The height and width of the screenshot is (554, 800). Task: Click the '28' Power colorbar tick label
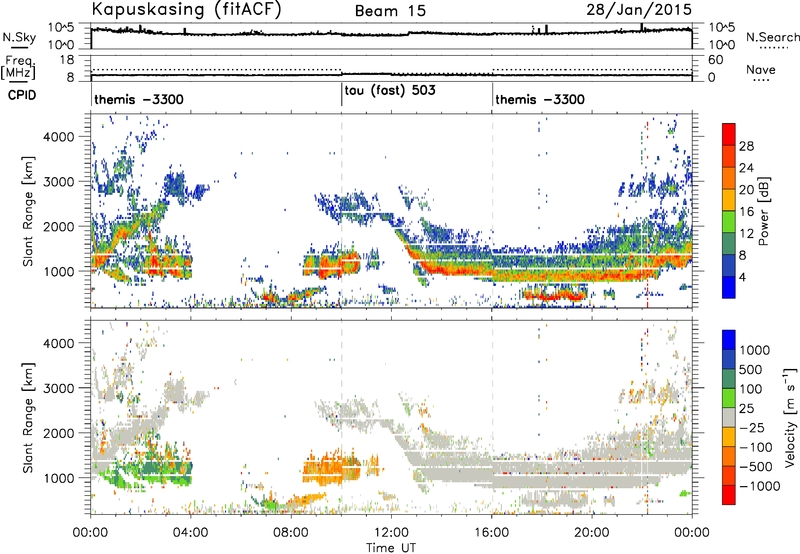pyautogui.click(x=746, y=146)
